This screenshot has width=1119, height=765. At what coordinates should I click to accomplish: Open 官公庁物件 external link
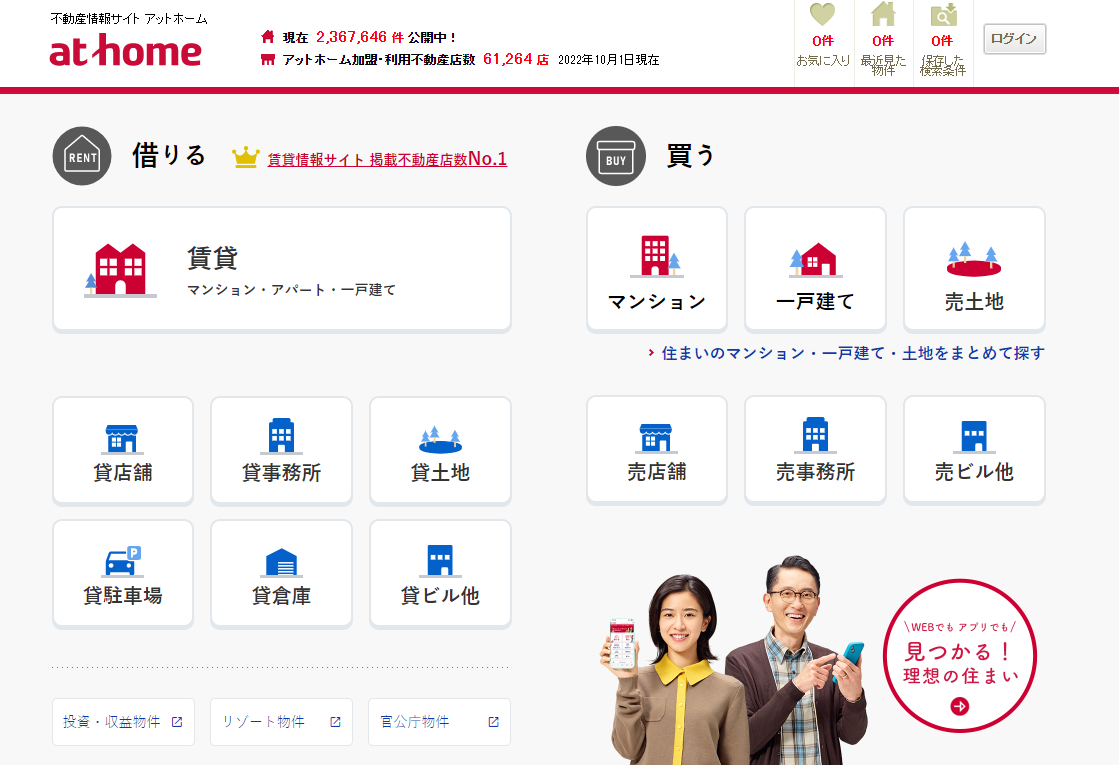click(440, 721)
